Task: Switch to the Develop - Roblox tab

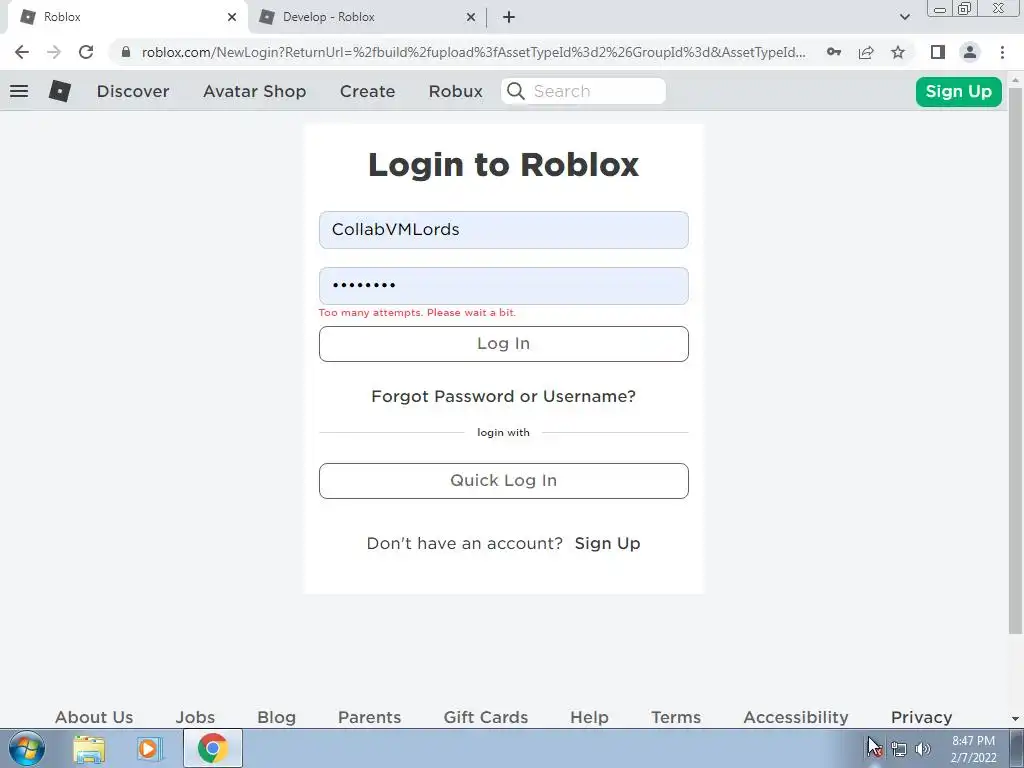Action: [366, 17]
